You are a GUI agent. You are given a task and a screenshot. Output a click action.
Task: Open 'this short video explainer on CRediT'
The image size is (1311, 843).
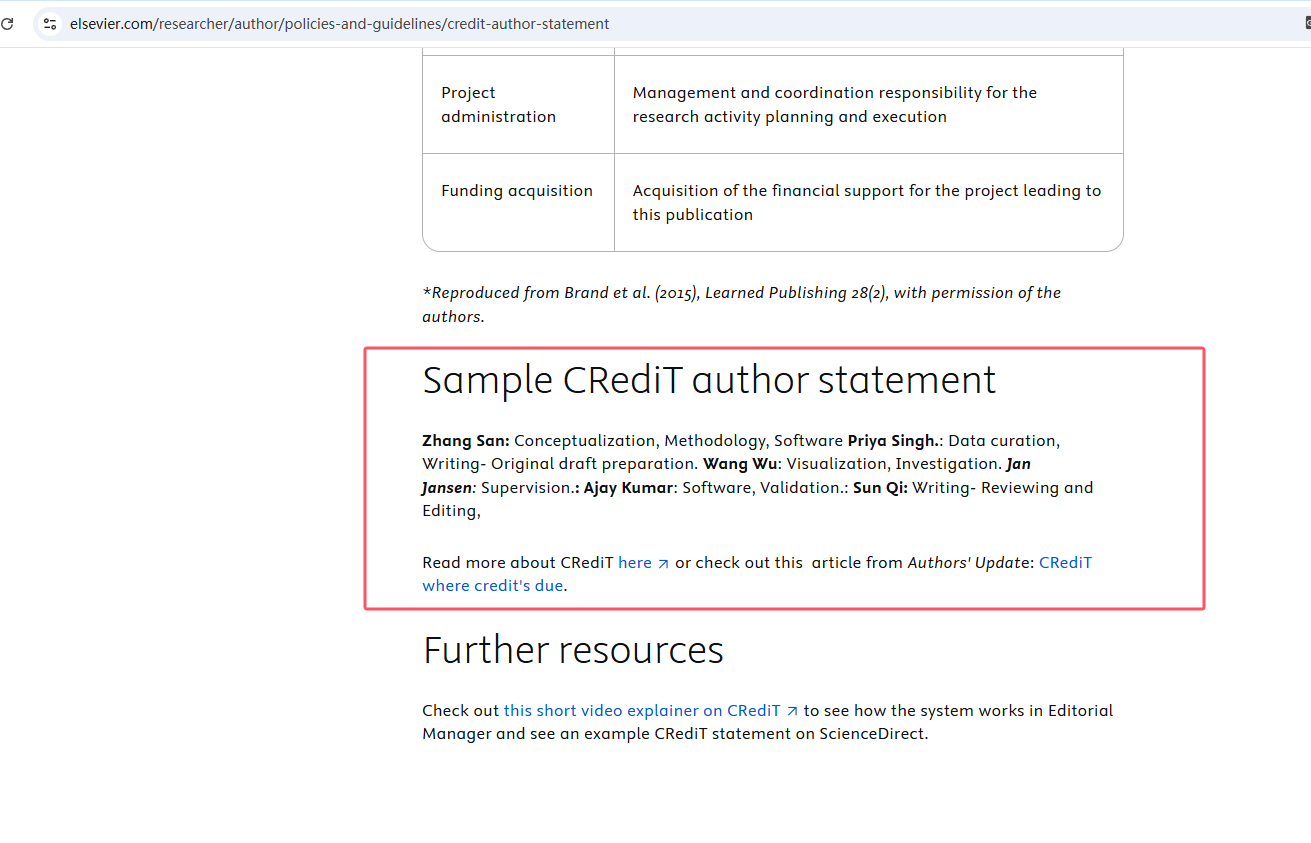click(641, 710)
